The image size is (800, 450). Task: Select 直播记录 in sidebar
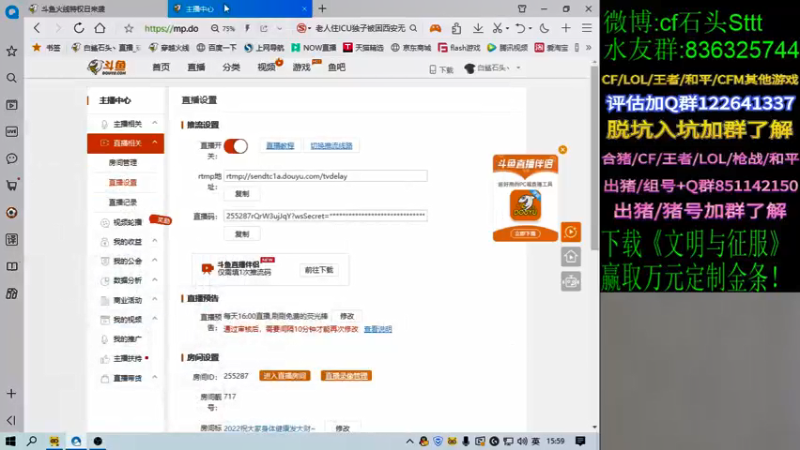123,203
